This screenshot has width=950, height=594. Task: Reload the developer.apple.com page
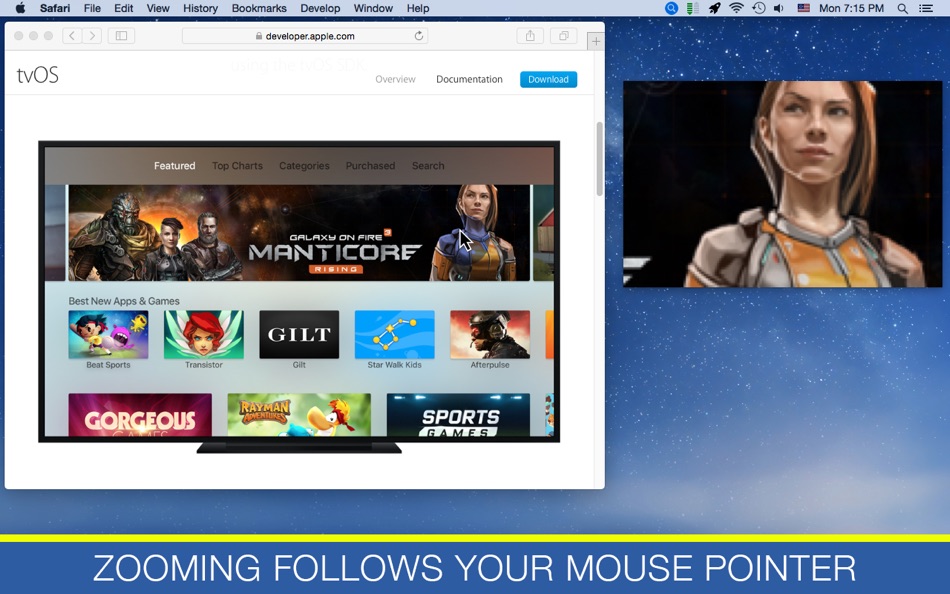tap(419, 36)
